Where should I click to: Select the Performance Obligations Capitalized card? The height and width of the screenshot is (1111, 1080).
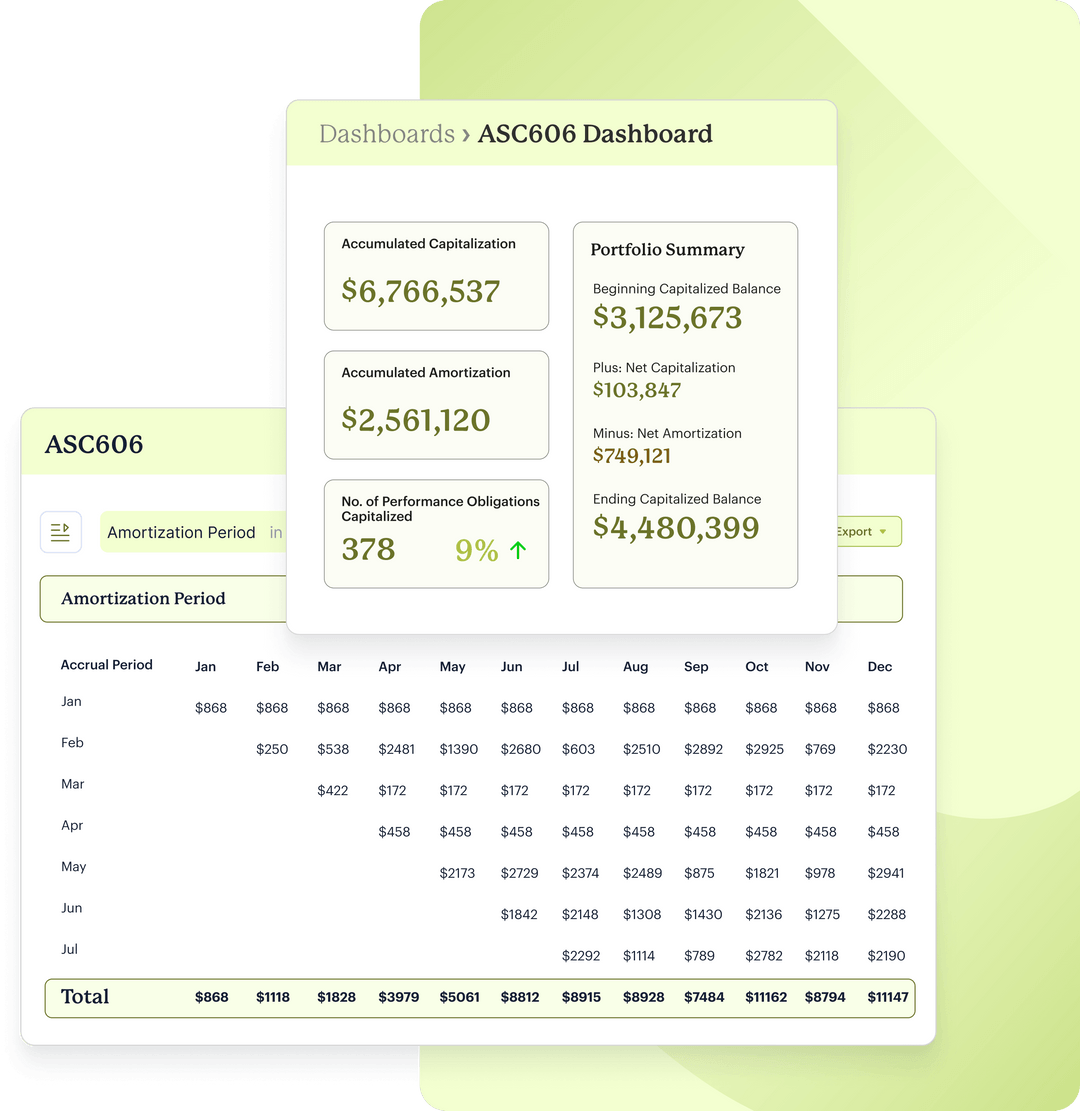point(436,533)
